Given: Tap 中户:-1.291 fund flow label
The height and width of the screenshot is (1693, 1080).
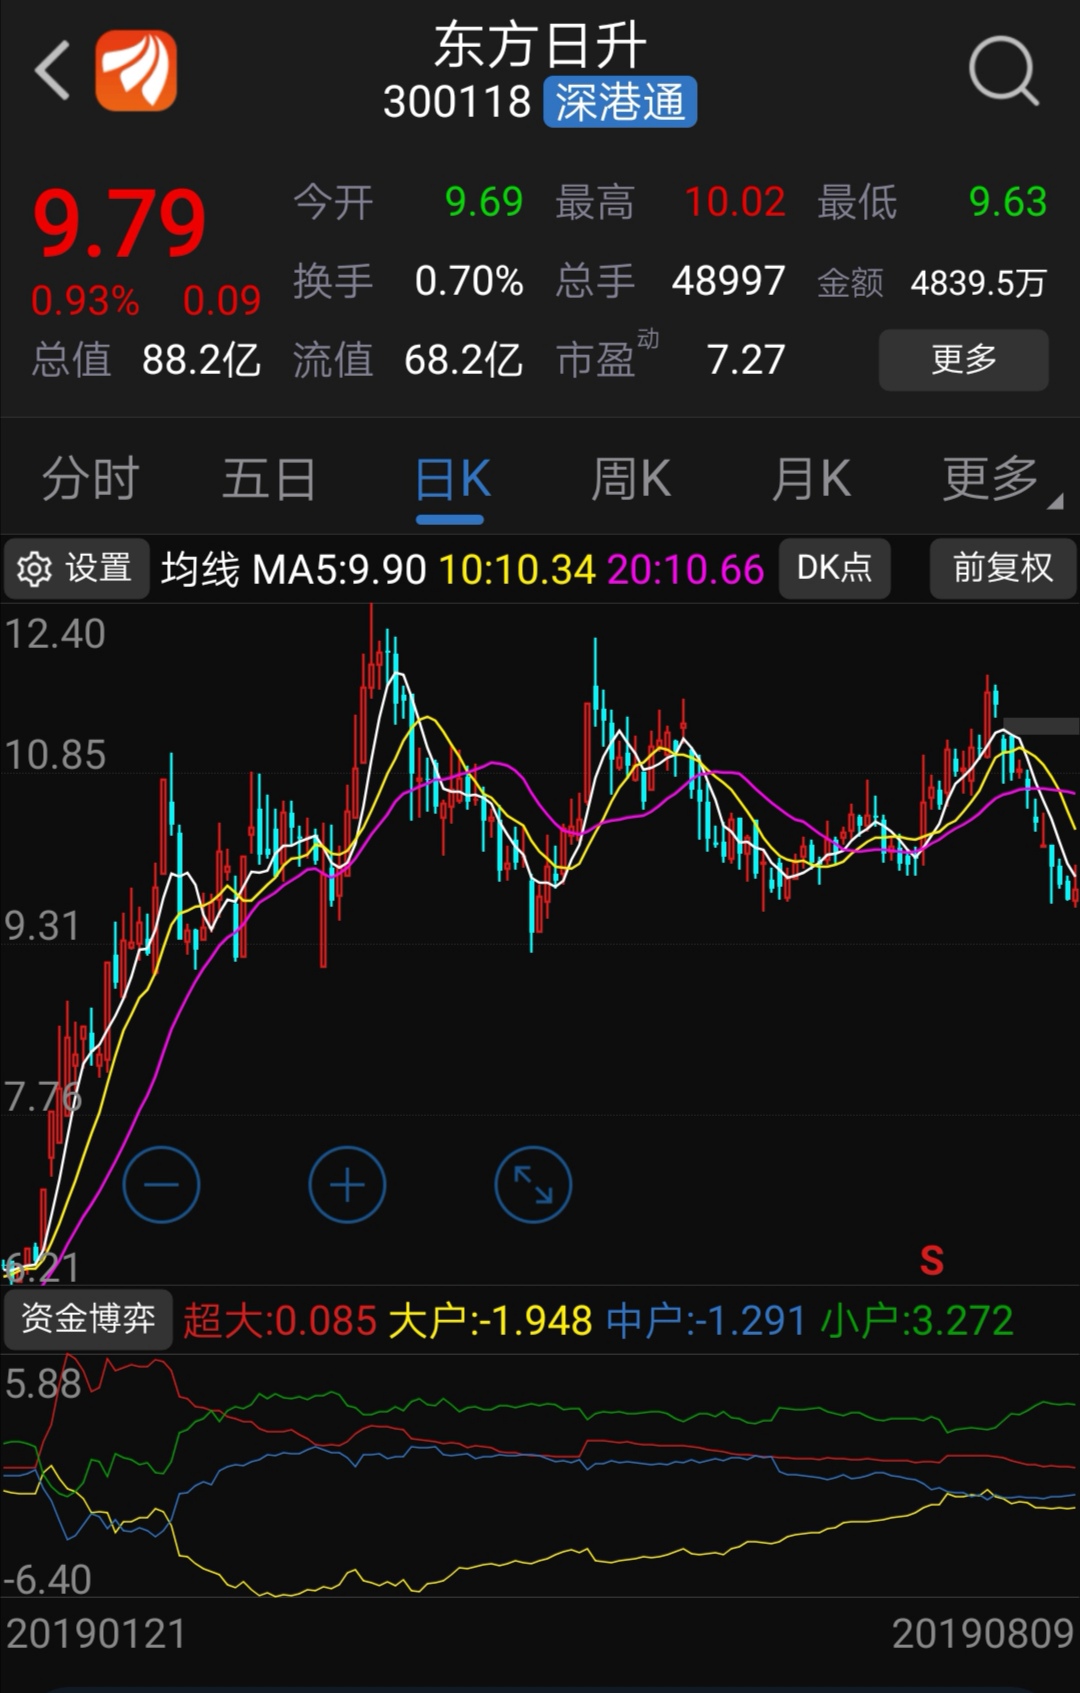Looking at the screenshot, I should 706,1321.
